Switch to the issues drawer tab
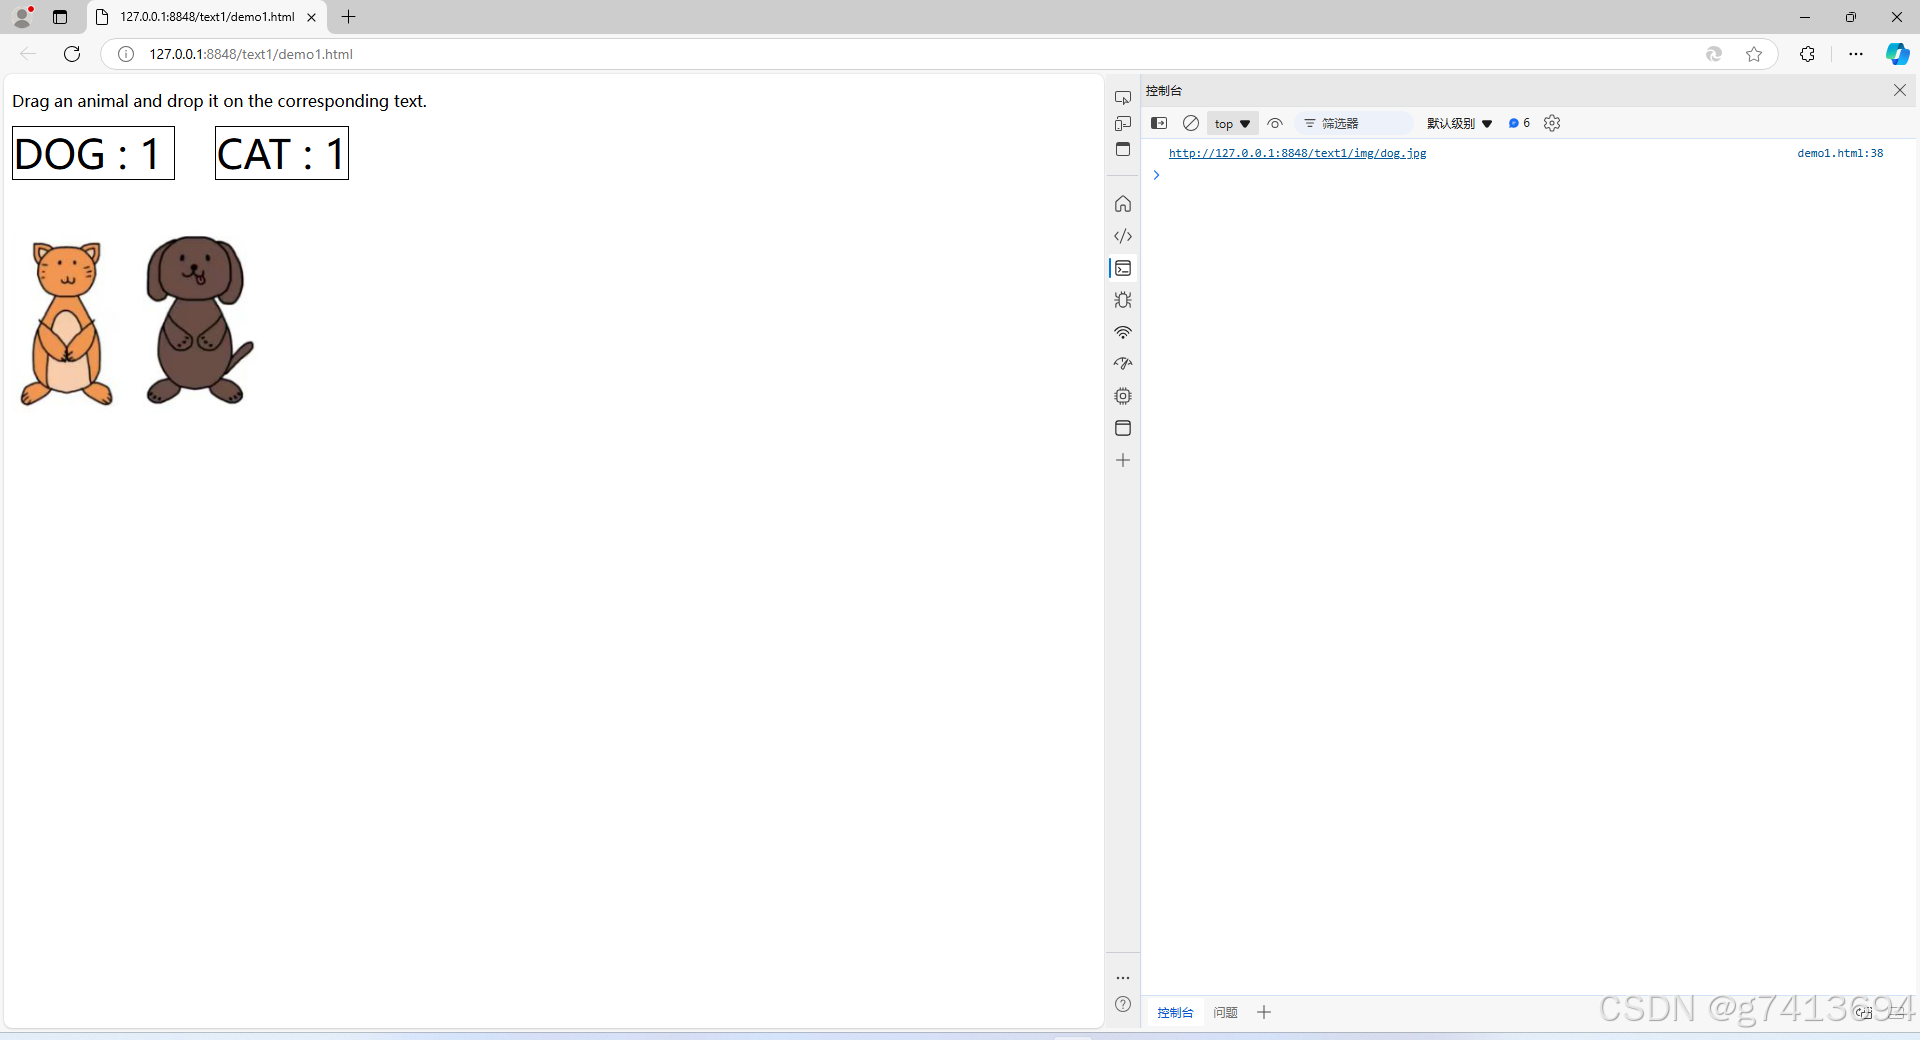Screen dimensions: 1920x1040 (1225, 1012)
